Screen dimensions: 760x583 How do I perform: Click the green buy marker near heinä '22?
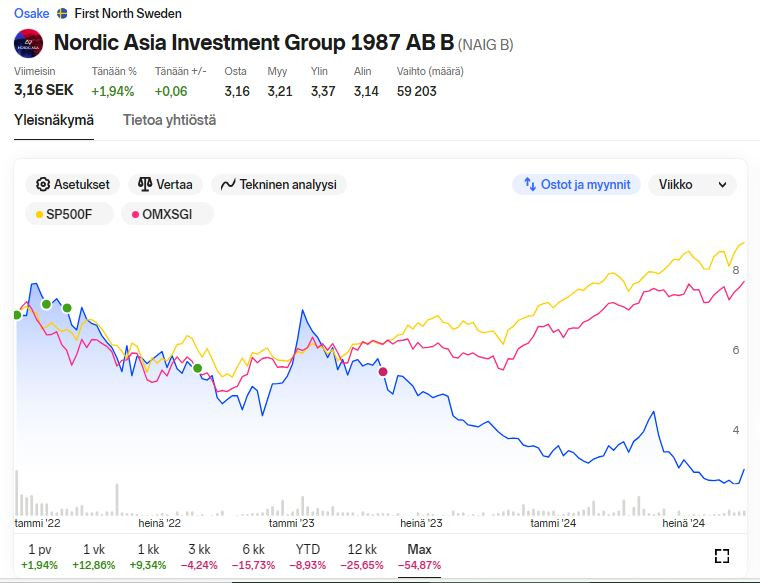(197, 368)
